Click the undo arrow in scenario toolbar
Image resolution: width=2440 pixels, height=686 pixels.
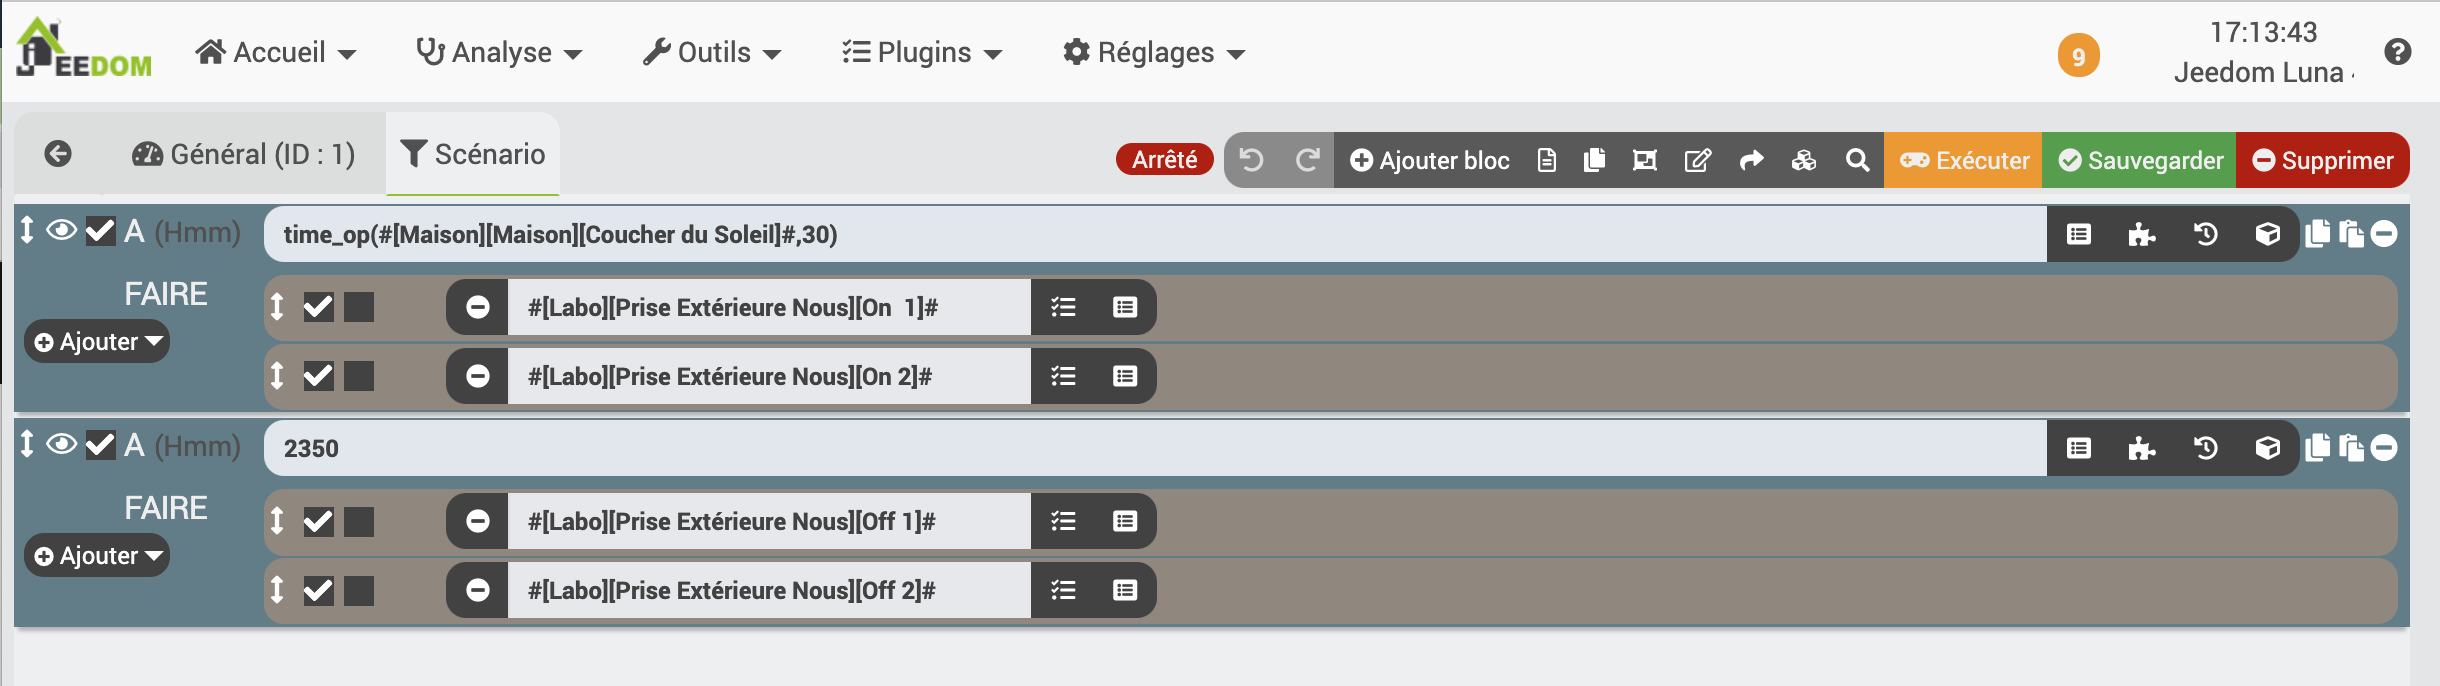coord(1252,160)
